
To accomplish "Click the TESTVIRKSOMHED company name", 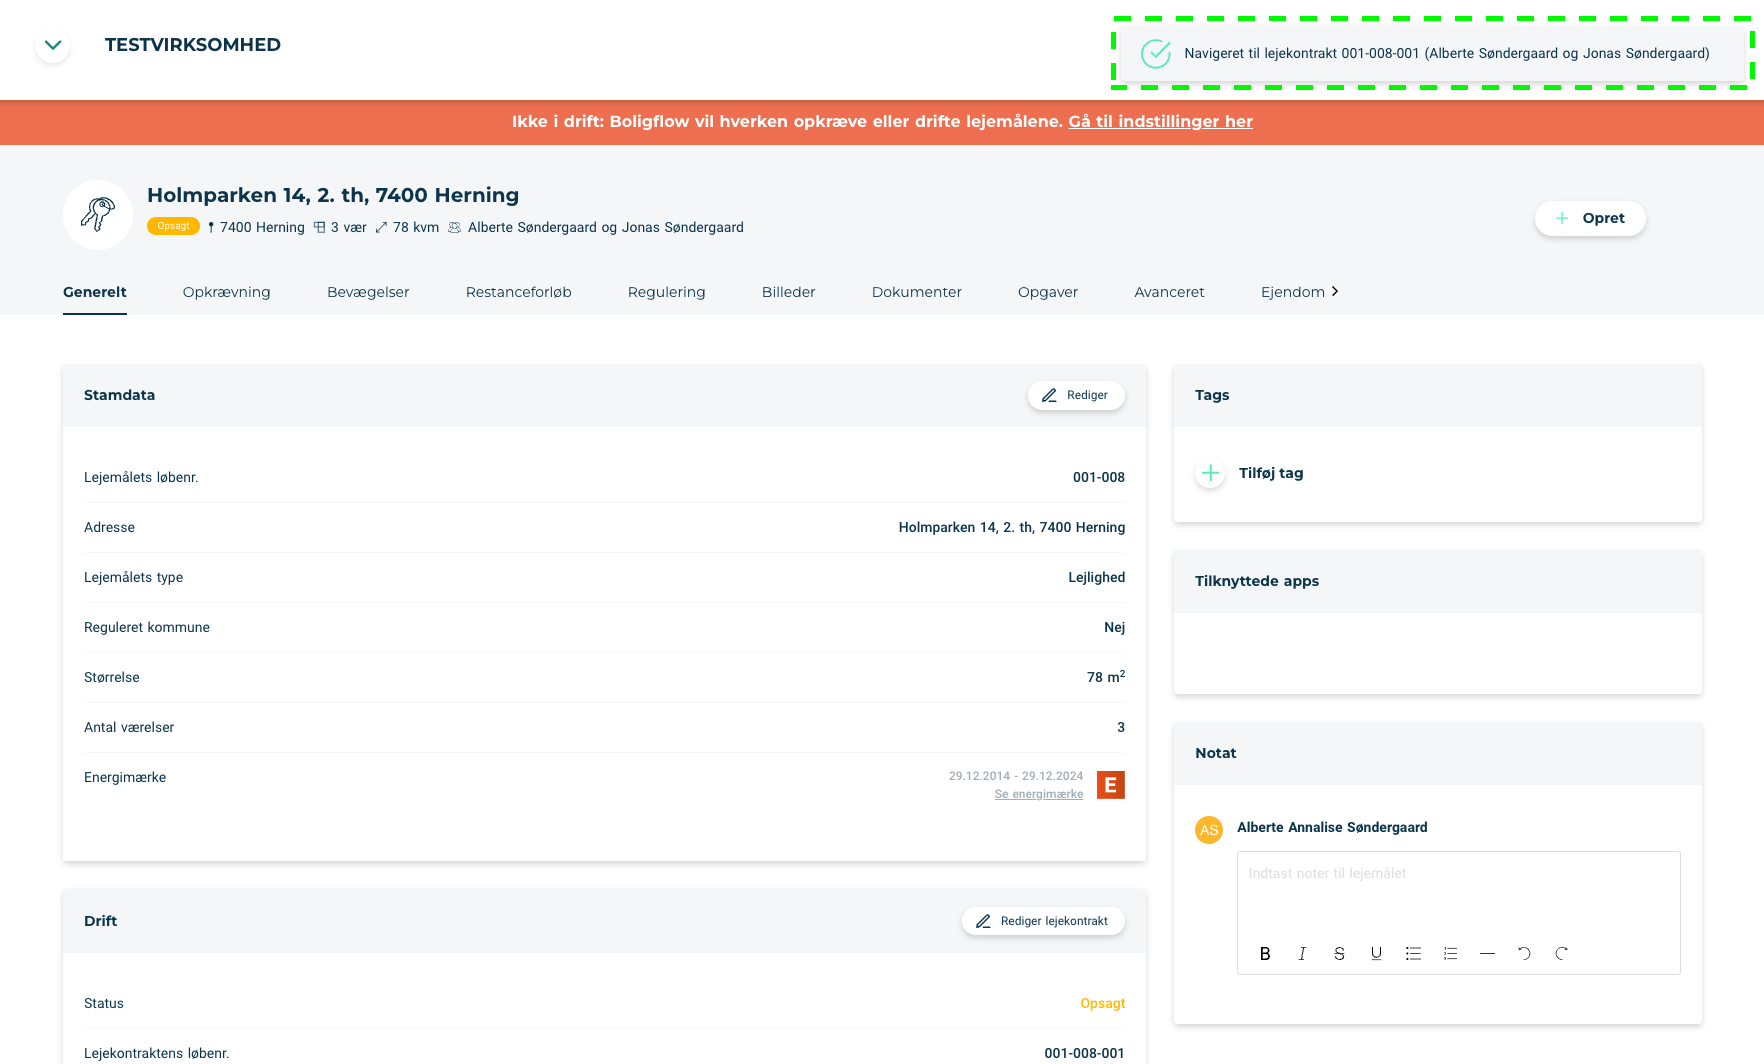I will 193,45.
